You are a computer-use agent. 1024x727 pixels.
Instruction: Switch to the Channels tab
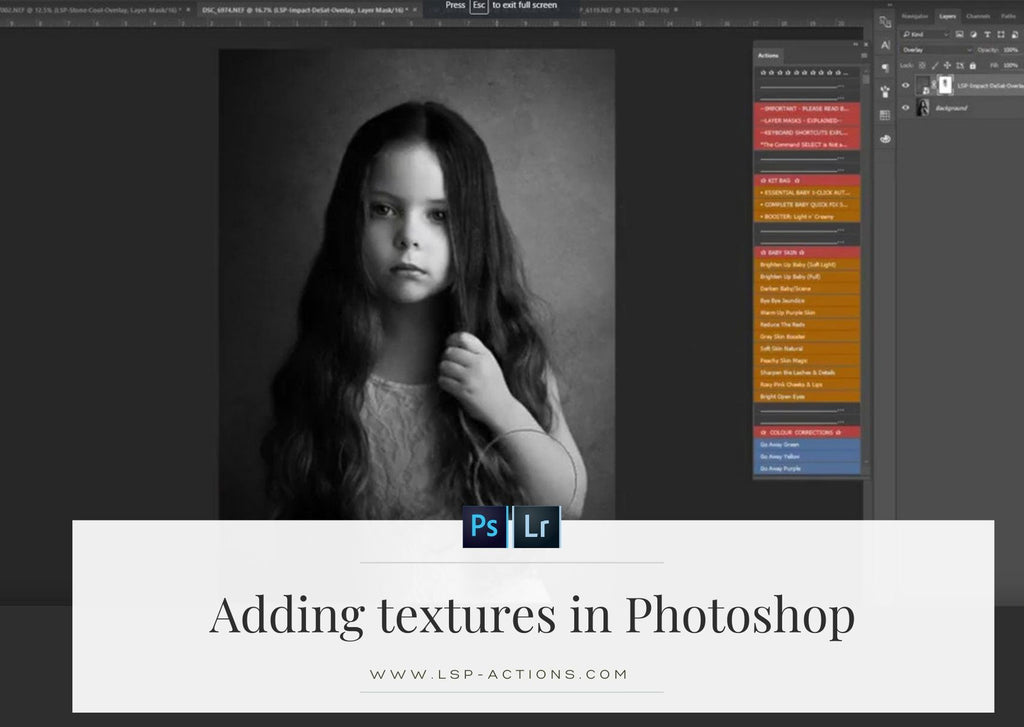point(978,16)
